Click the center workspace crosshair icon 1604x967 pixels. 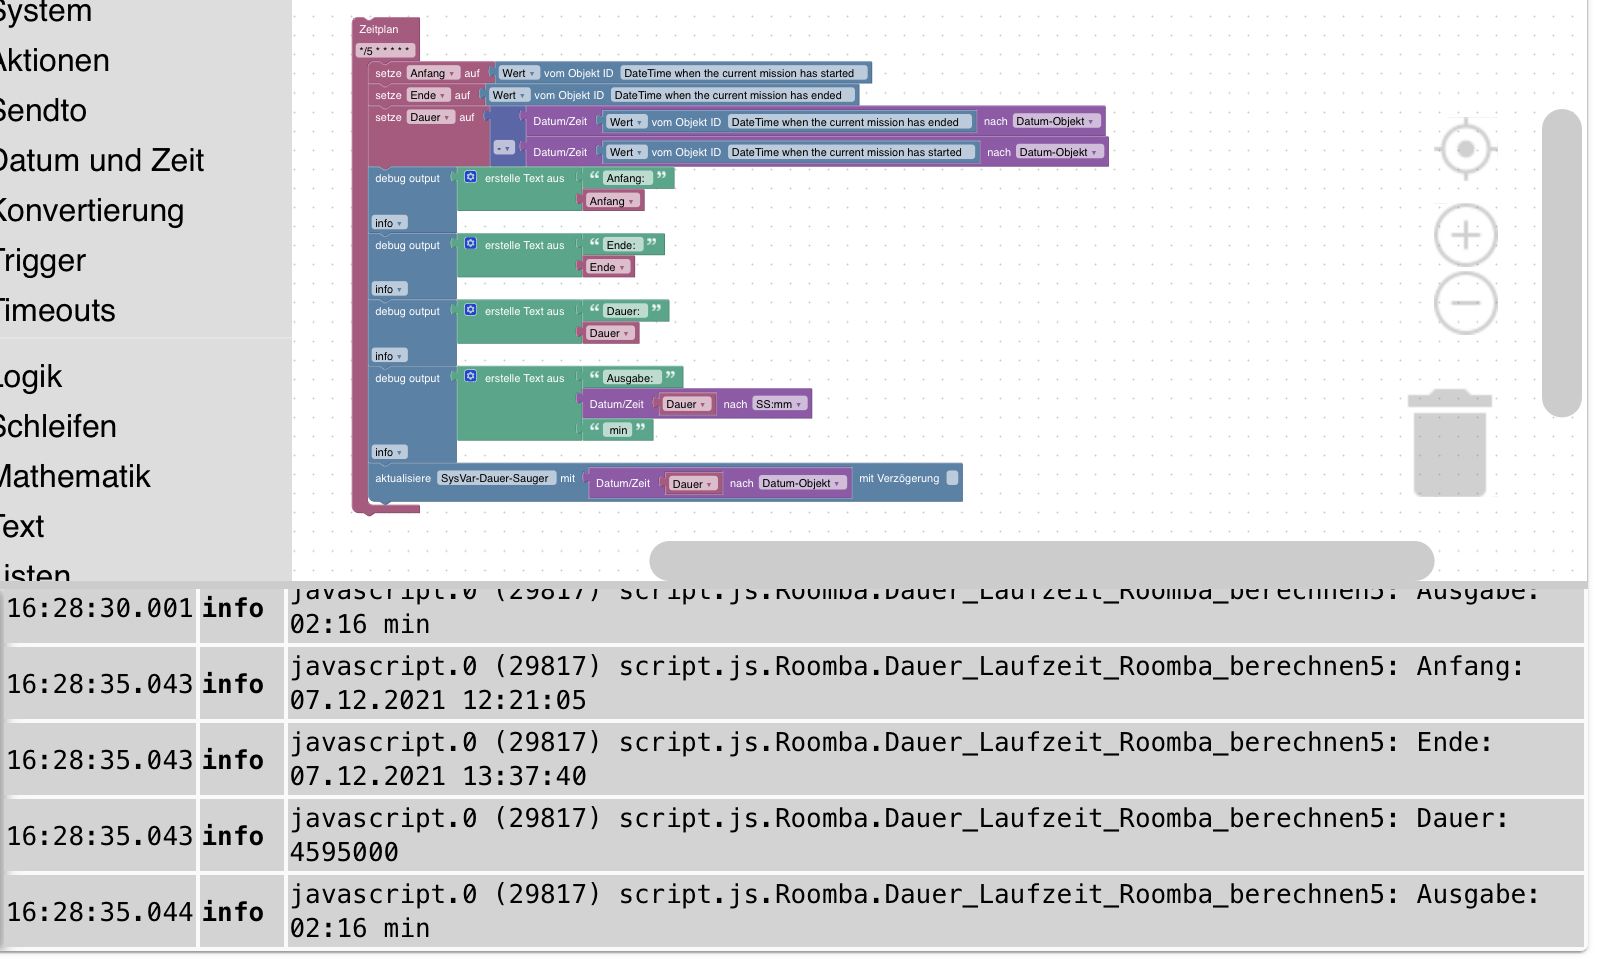(1465, 149)
